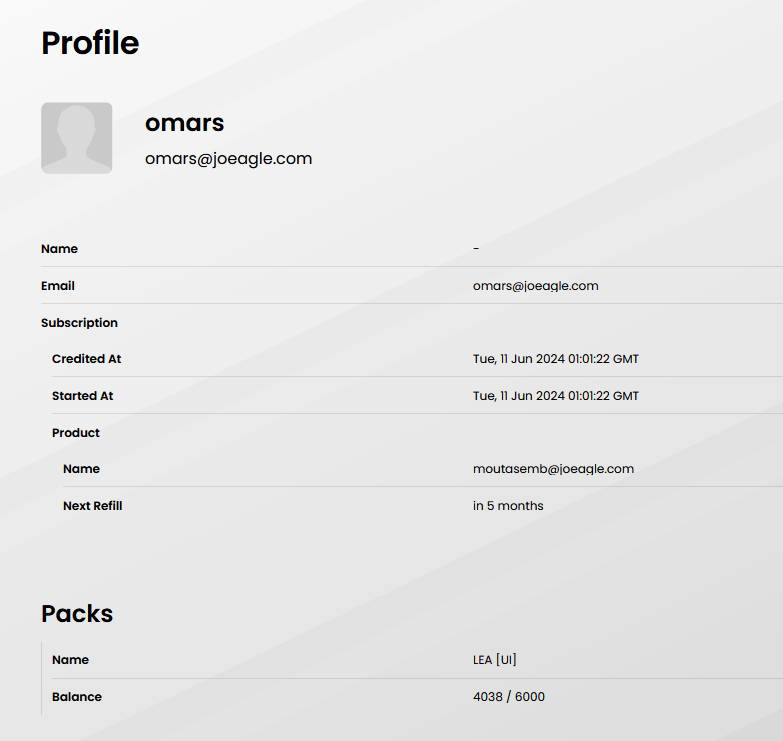The height and width of the screenshot is (741, 783).
Task: Click the Email row label
Action: point(58,286)
